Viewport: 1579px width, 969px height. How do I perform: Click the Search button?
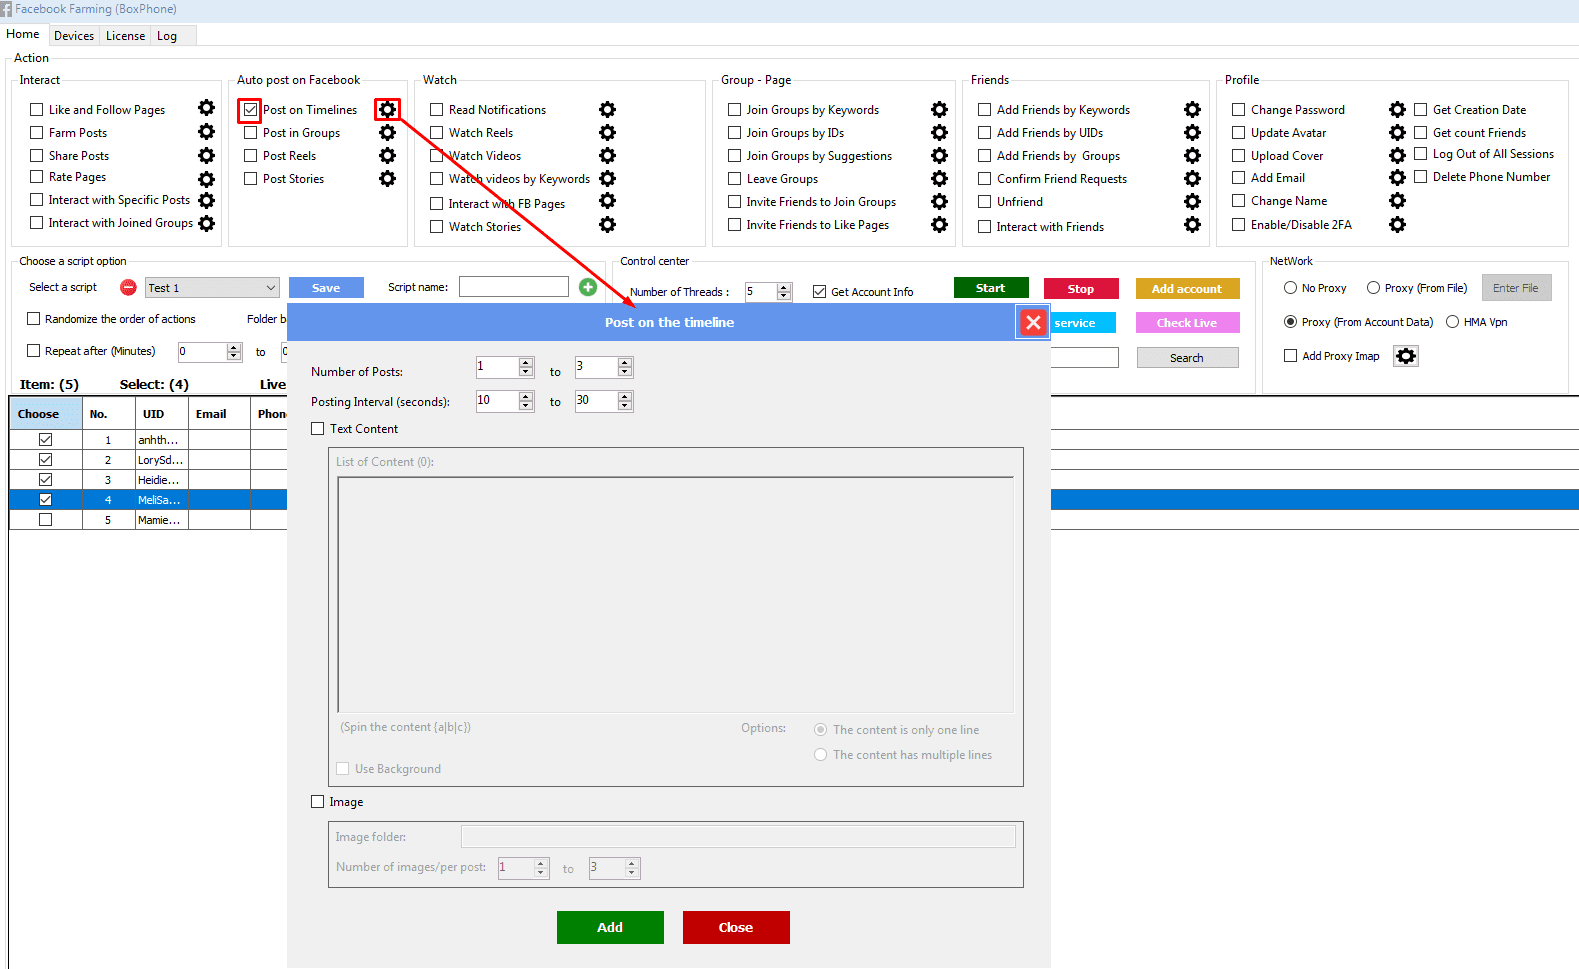tap(1187, 357)
